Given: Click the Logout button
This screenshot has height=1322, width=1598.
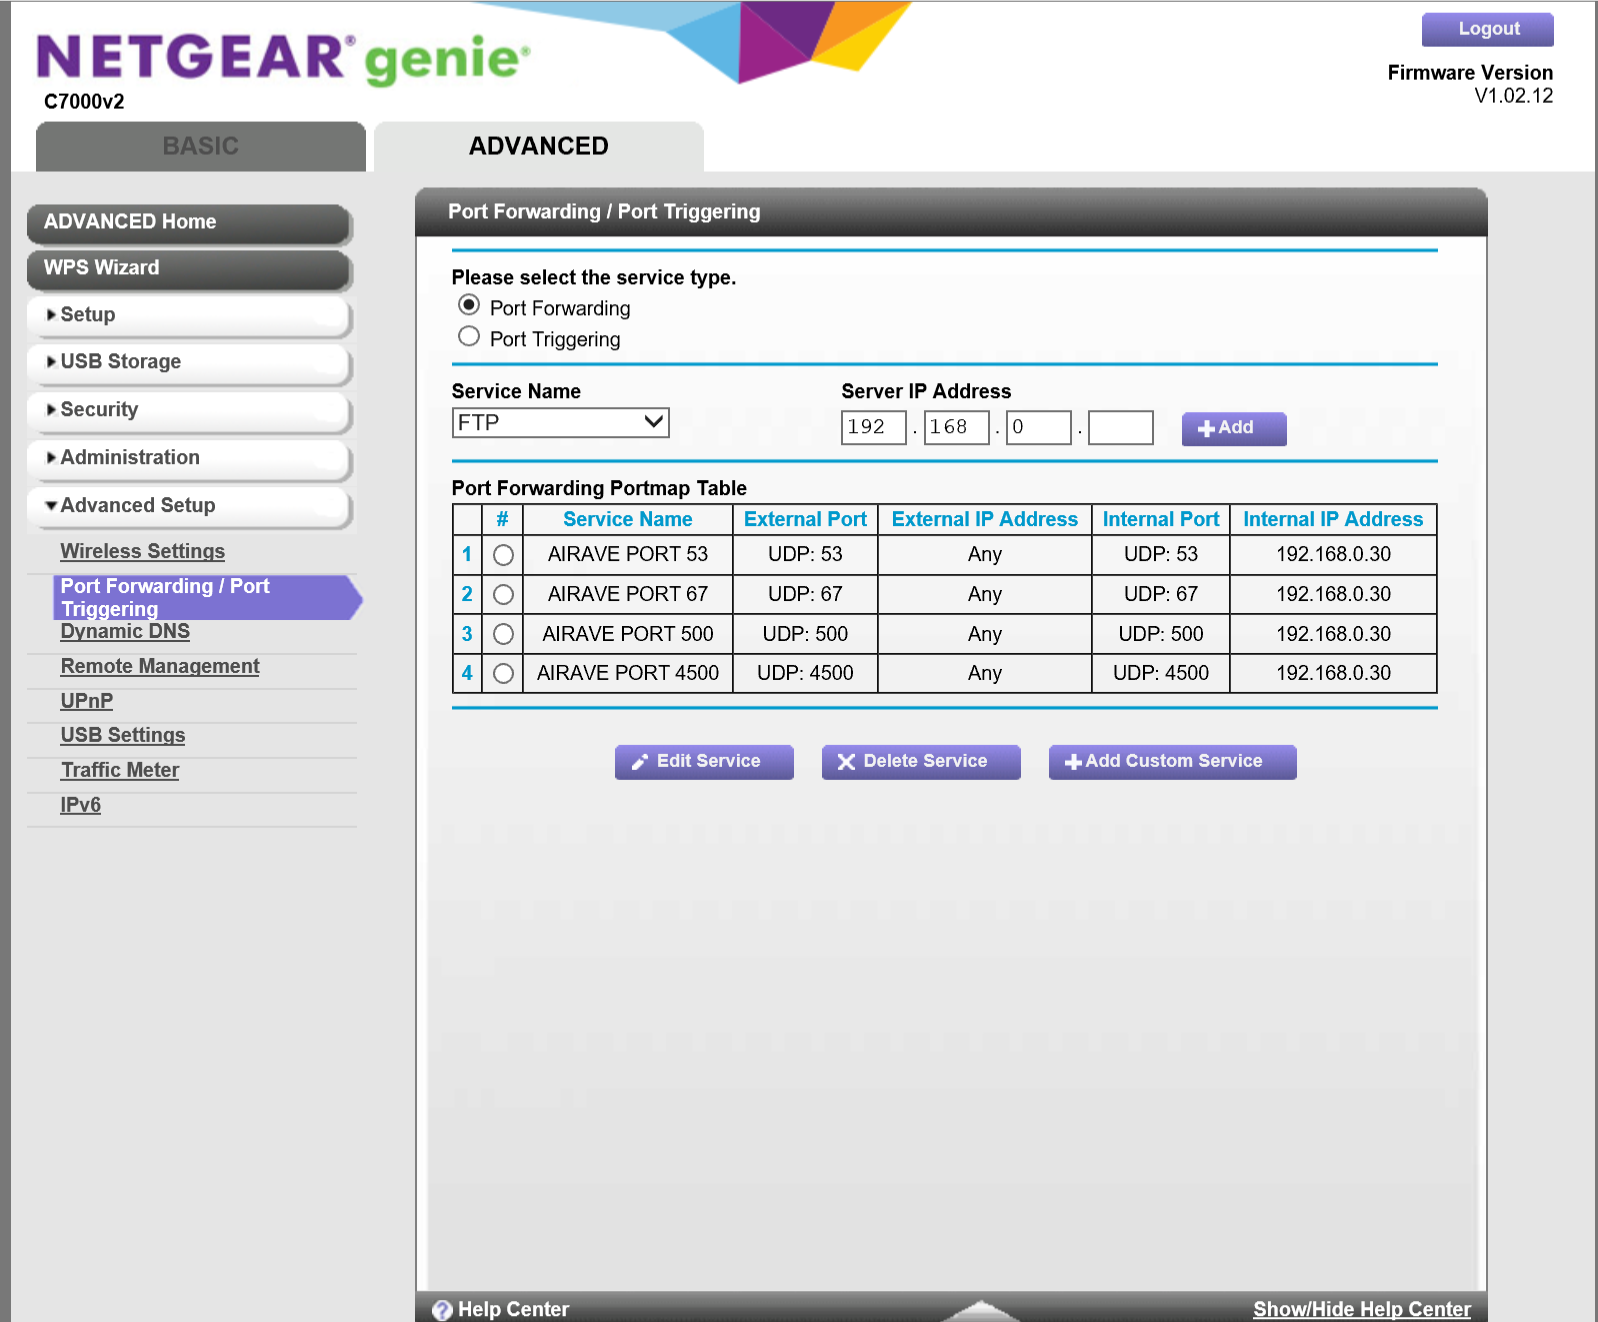Looking at the screenshot, I should (1488, 29).
